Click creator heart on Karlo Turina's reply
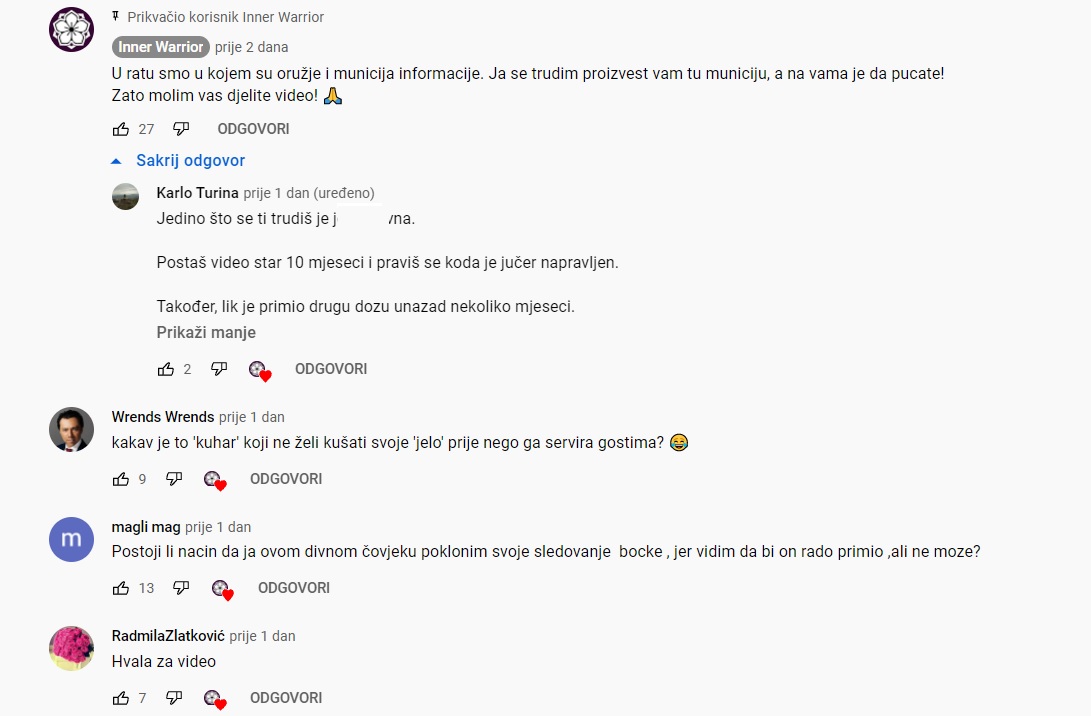This screenshot has width=1091, height=716. tap(260, 370)
